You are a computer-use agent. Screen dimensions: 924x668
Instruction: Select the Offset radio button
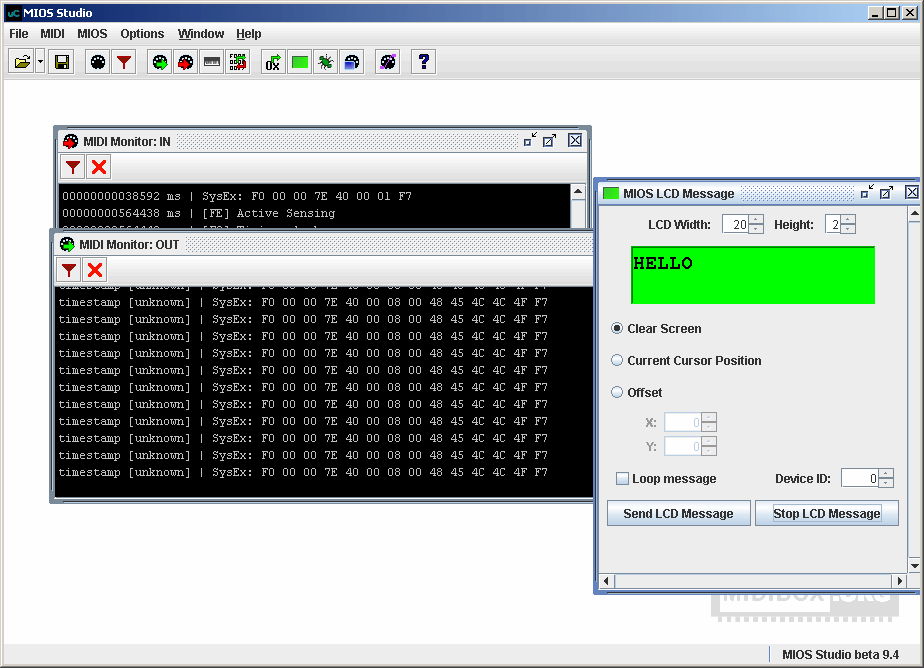point(617,392)
